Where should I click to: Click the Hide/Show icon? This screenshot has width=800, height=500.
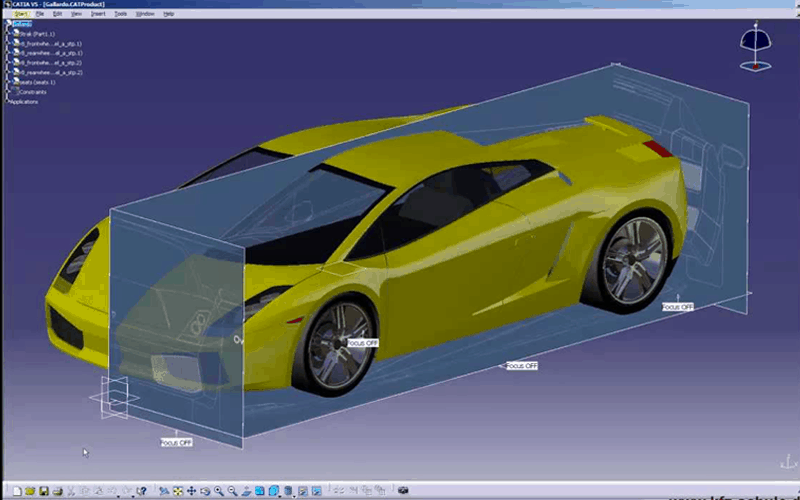(x=303, y=491)
